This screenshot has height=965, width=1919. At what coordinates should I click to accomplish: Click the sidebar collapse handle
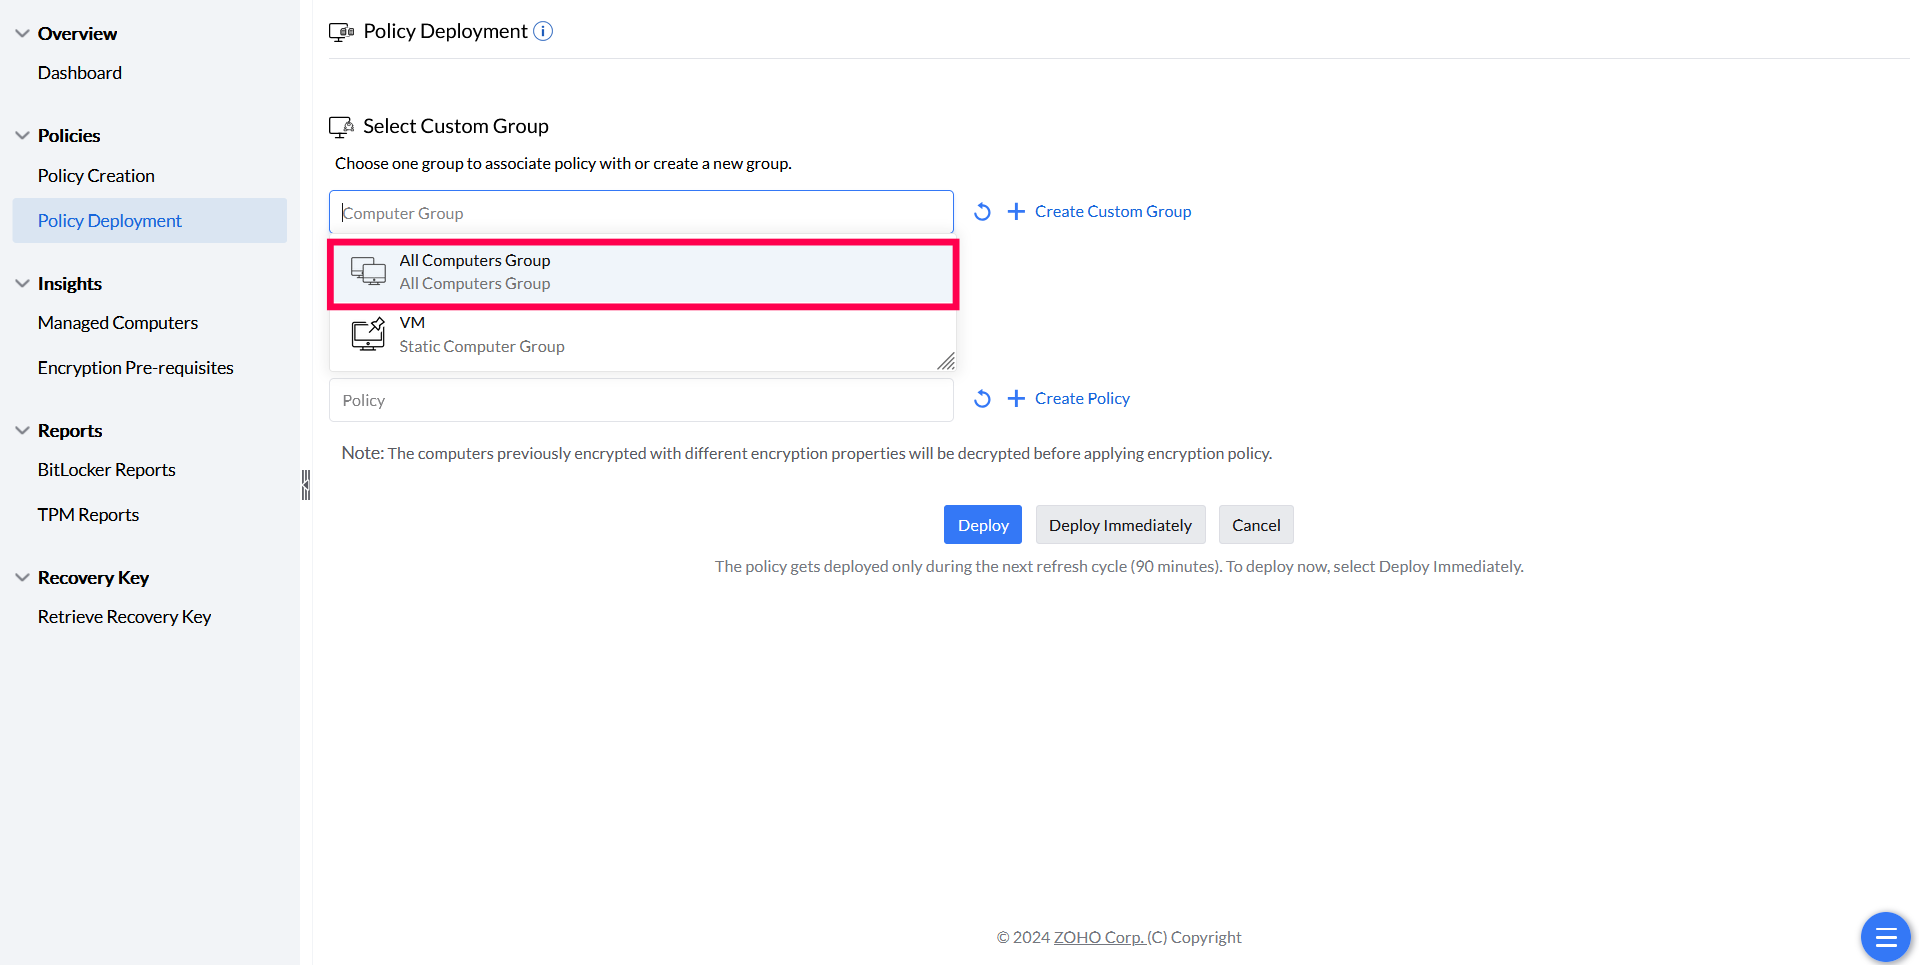pos(306,485)
